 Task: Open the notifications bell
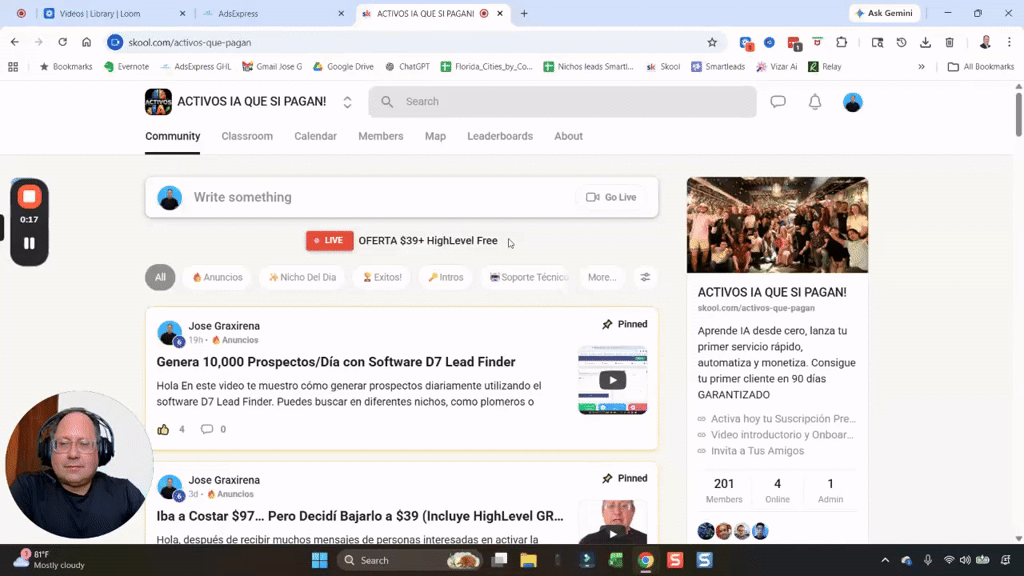[x=814, y=101]
